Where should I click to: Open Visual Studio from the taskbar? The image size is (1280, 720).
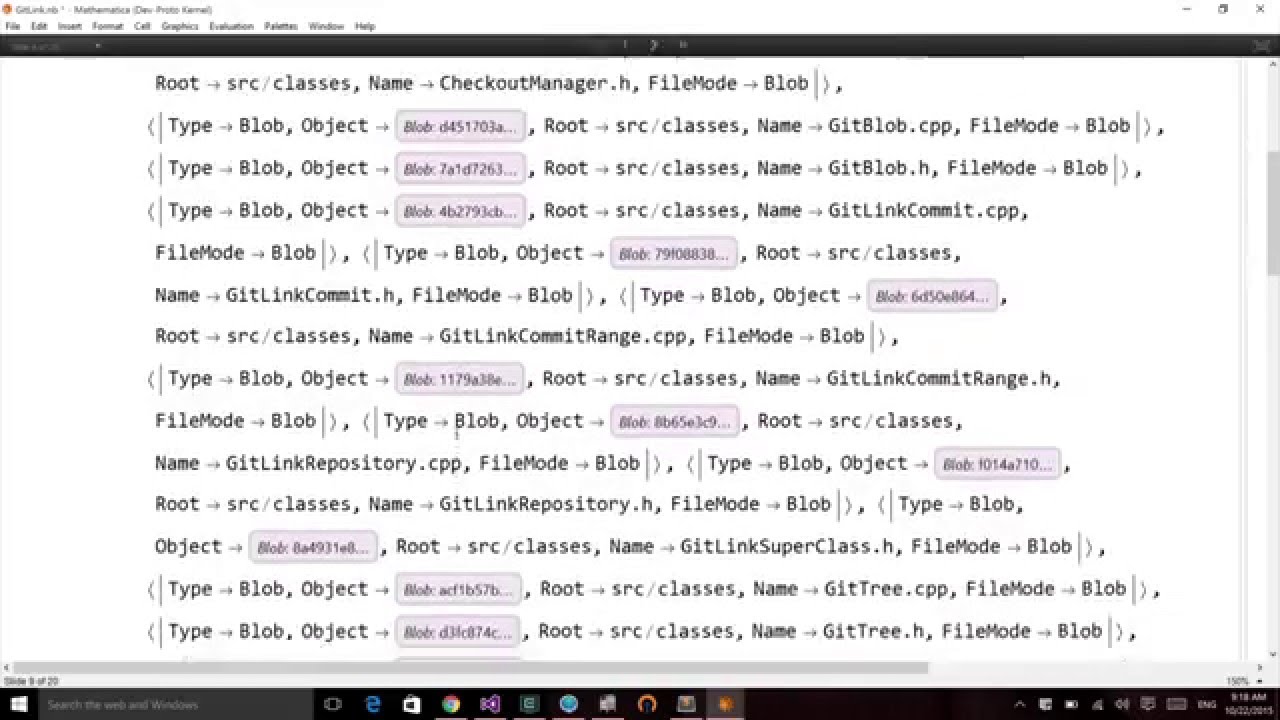tap(490, 704)
